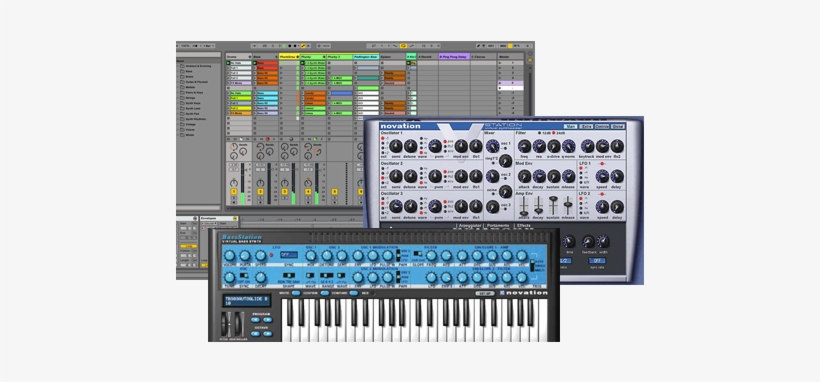Select the Paddington Bear track header
The image size is (820, 382).
coord(366,57)
